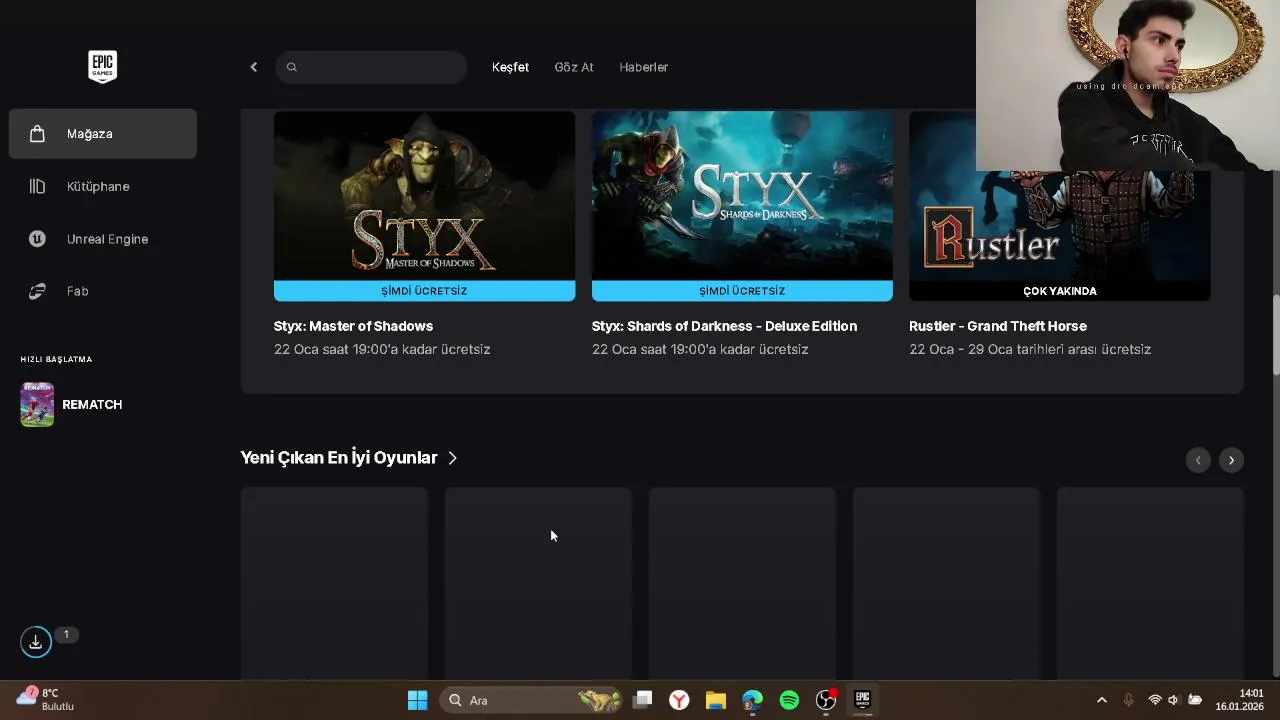The height and width of the screenshot is (720, 1280).
Task: Click the magnifier icon in the search box
Action: point(292,67)
